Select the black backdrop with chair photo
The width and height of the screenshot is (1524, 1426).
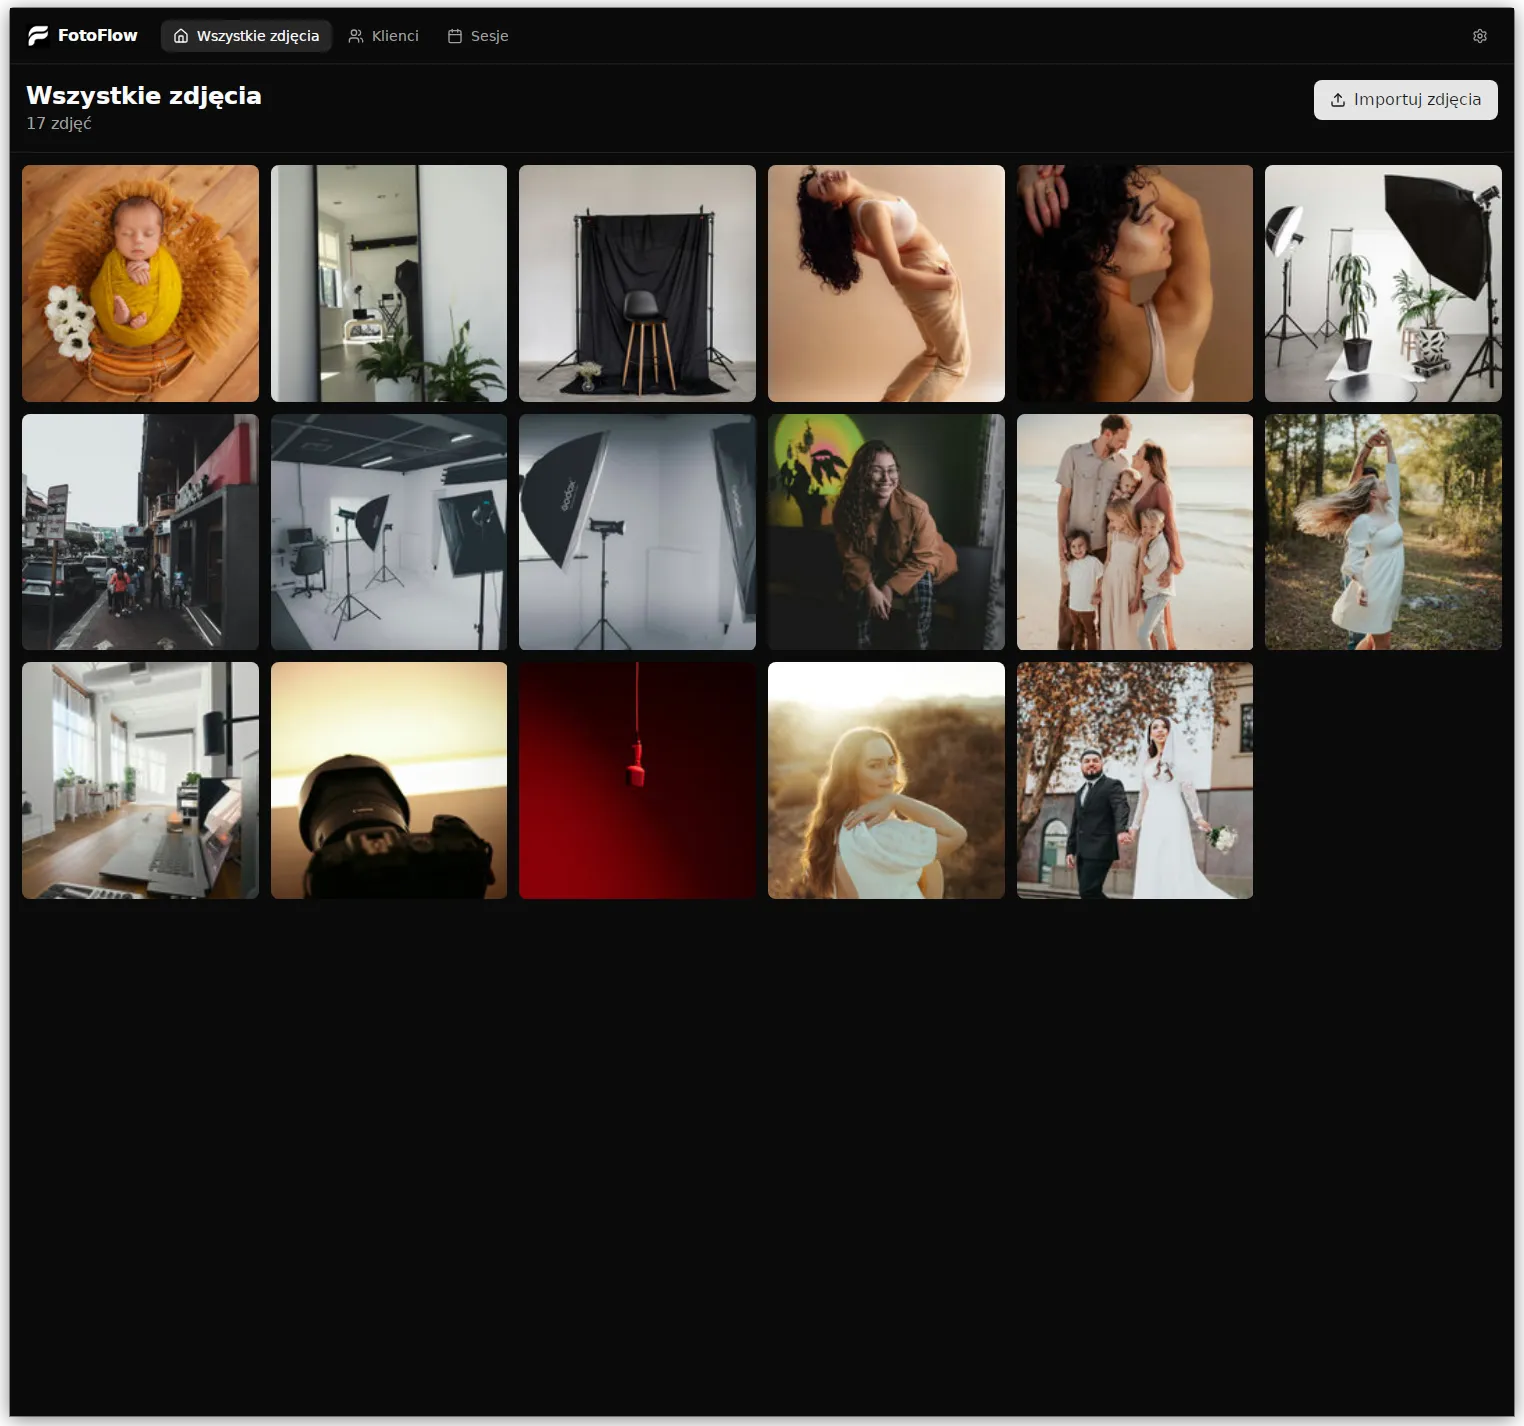(x=637, y=283)
